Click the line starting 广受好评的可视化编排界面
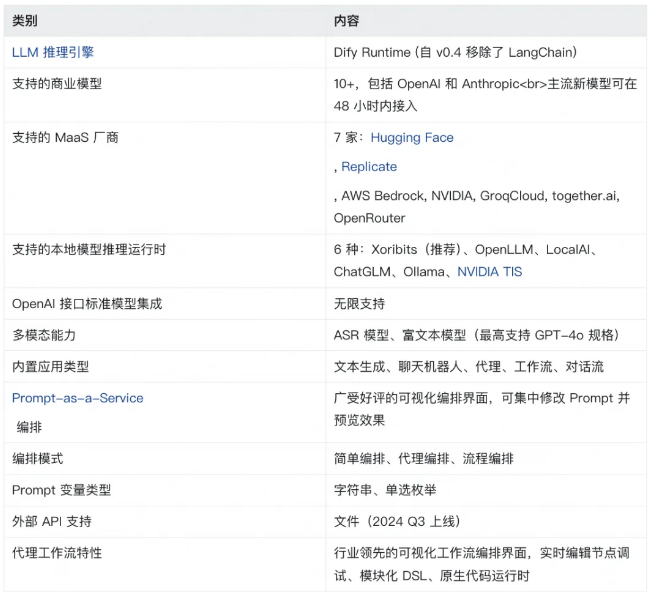Viewport: 648px width, 592px height. point(482,398)
